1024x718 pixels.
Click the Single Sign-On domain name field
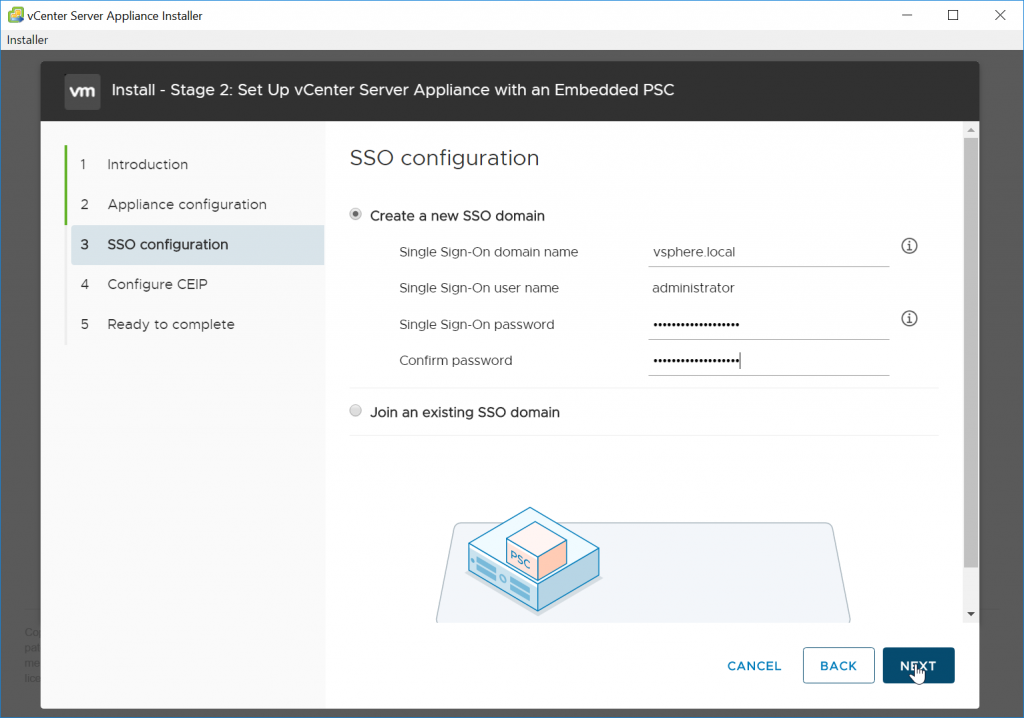click(769, 252)
